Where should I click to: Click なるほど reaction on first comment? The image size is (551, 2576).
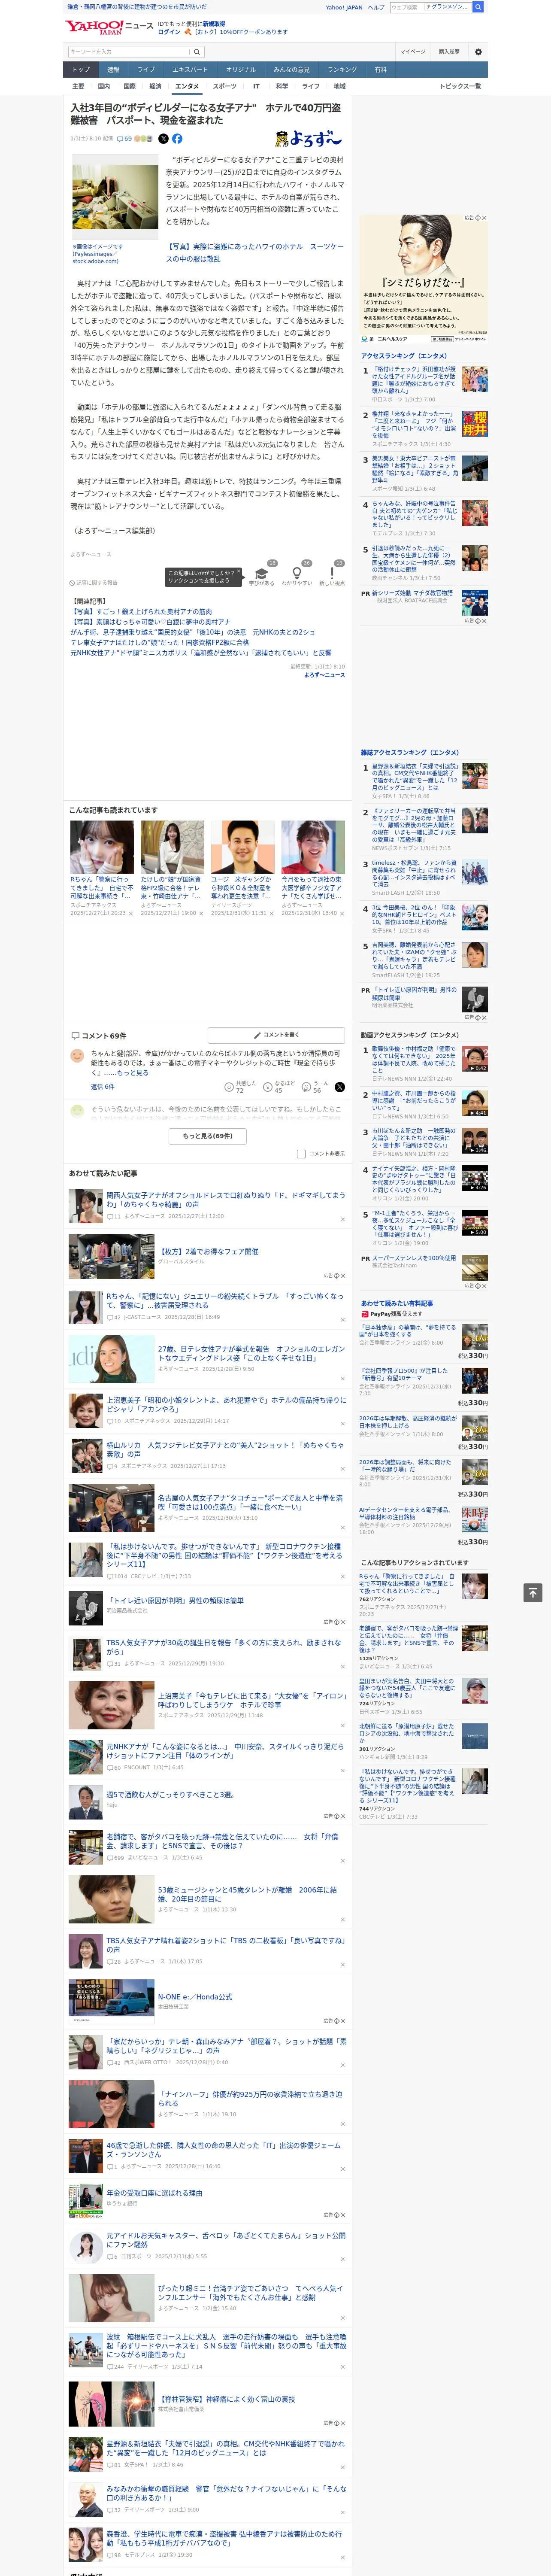click(279, 1086)
